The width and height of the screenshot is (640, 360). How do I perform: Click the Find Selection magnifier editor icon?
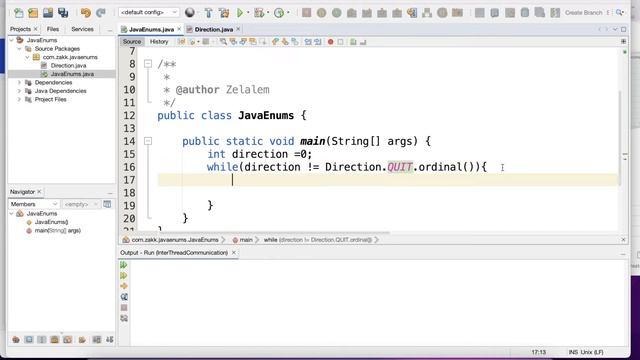click(x=223, y=42)
